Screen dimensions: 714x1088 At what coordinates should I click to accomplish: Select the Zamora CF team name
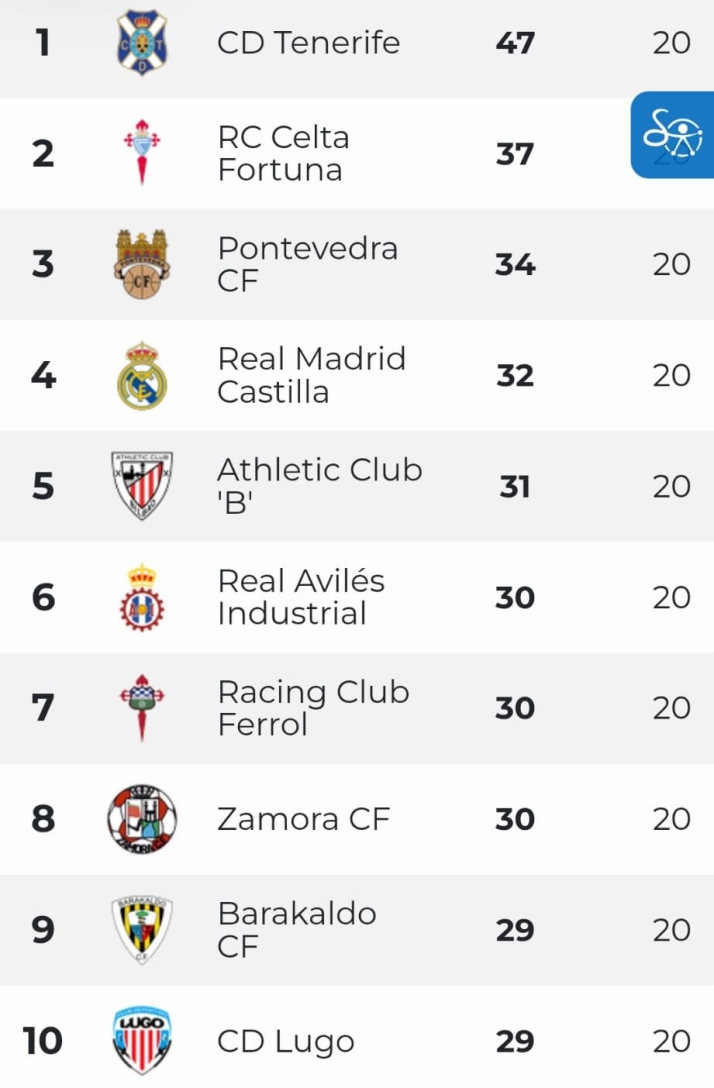303,819
